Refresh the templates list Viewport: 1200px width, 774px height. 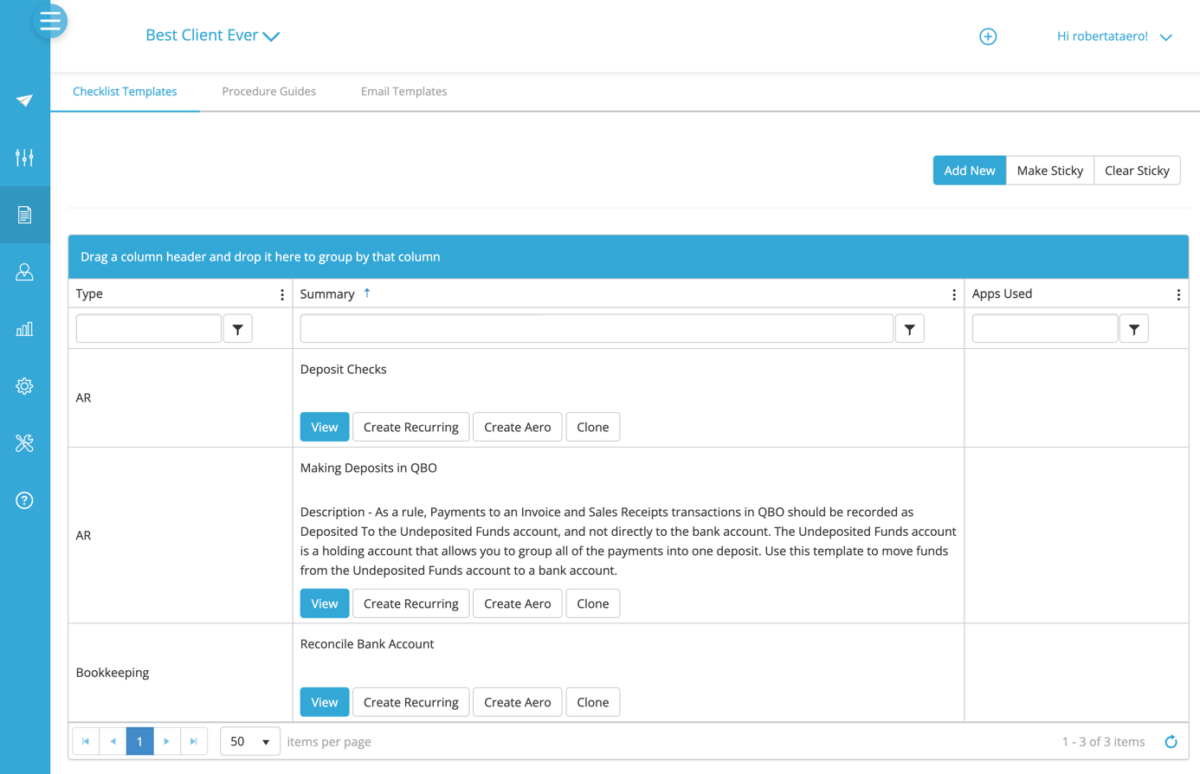pyautogui.click(x=1170, y=741)
